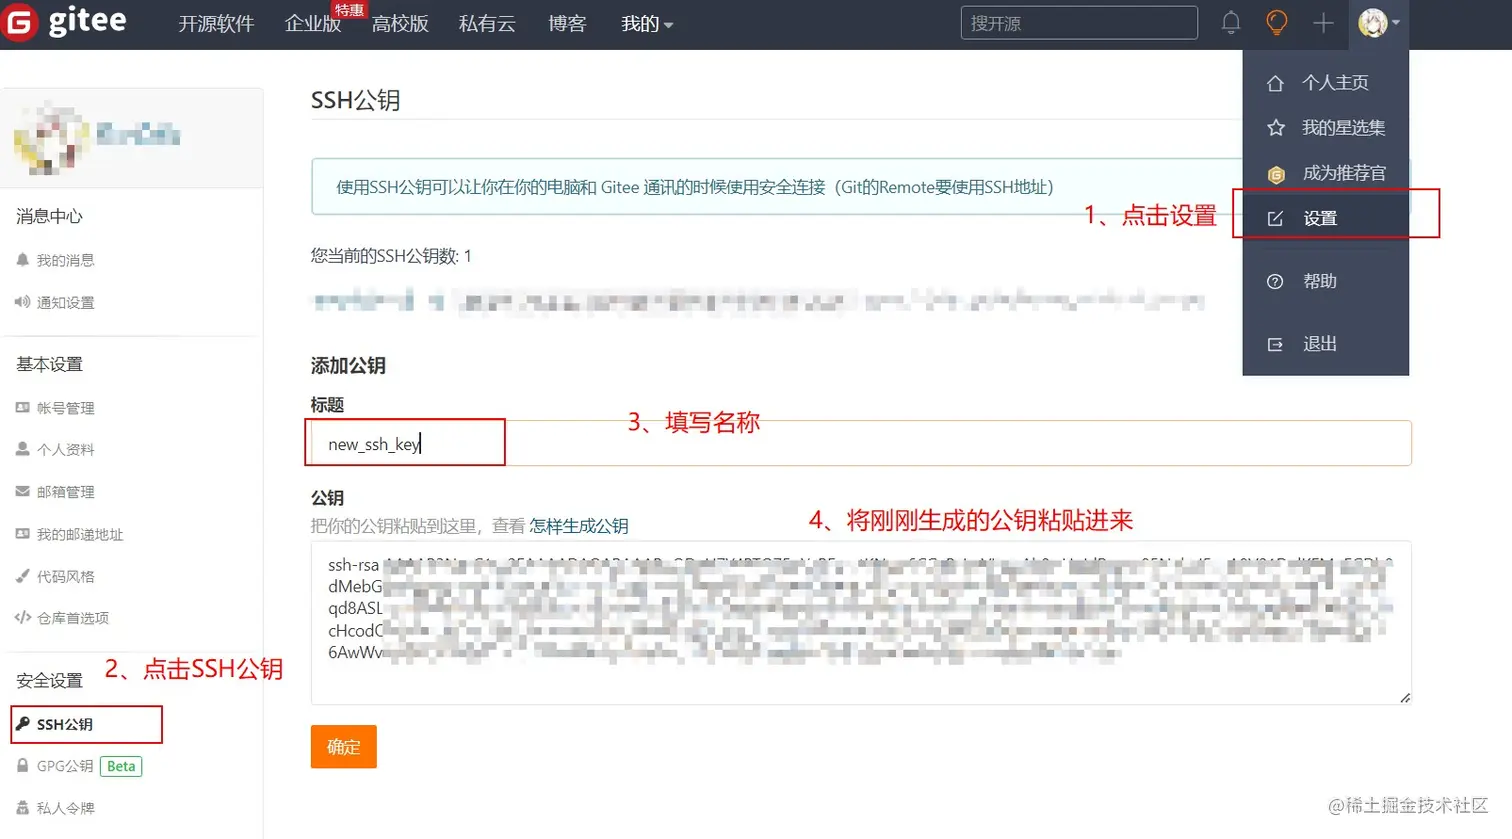Click the question mark icon beside 帮助
Image resolution: width=1512 pixels, height=839 pixels.
[1275, 282]
